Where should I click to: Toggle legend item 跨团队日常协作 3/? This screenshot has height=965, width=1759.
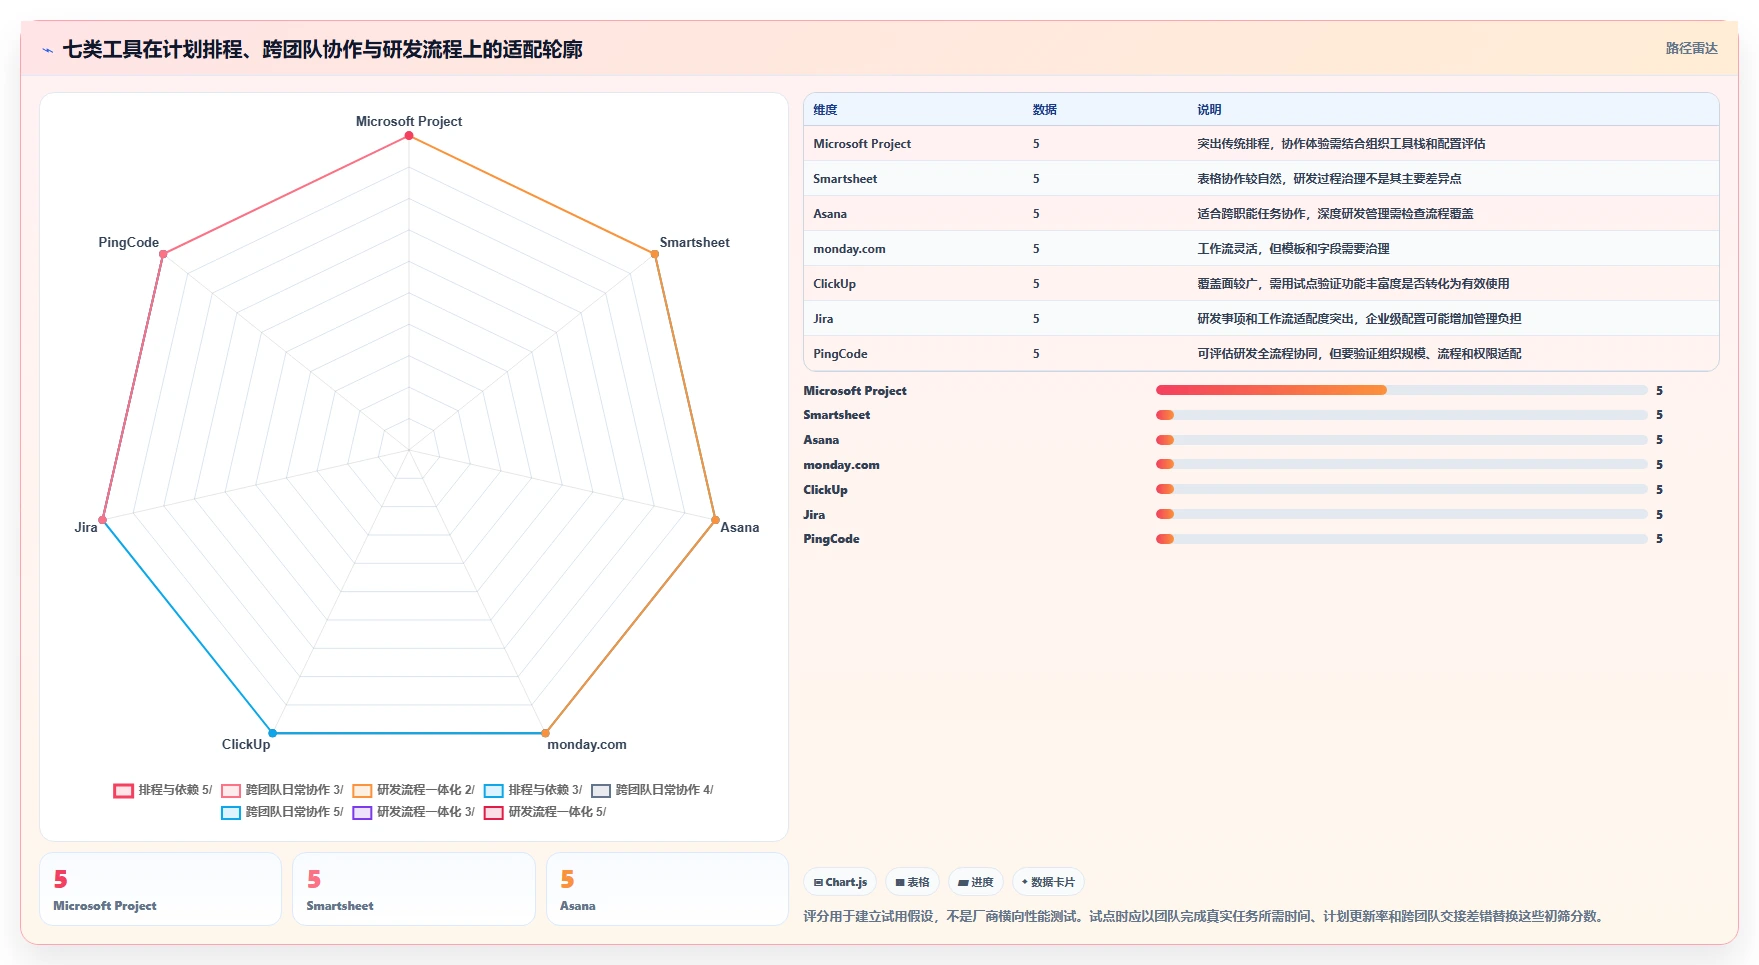click(x=282, y=790)
